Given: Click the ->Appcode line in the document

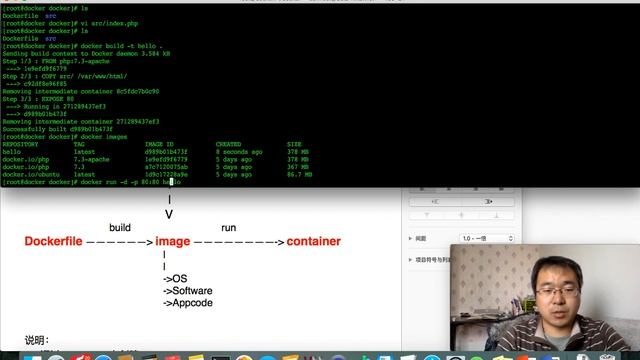Looking at the screenshot, I should tap(188, 303).
